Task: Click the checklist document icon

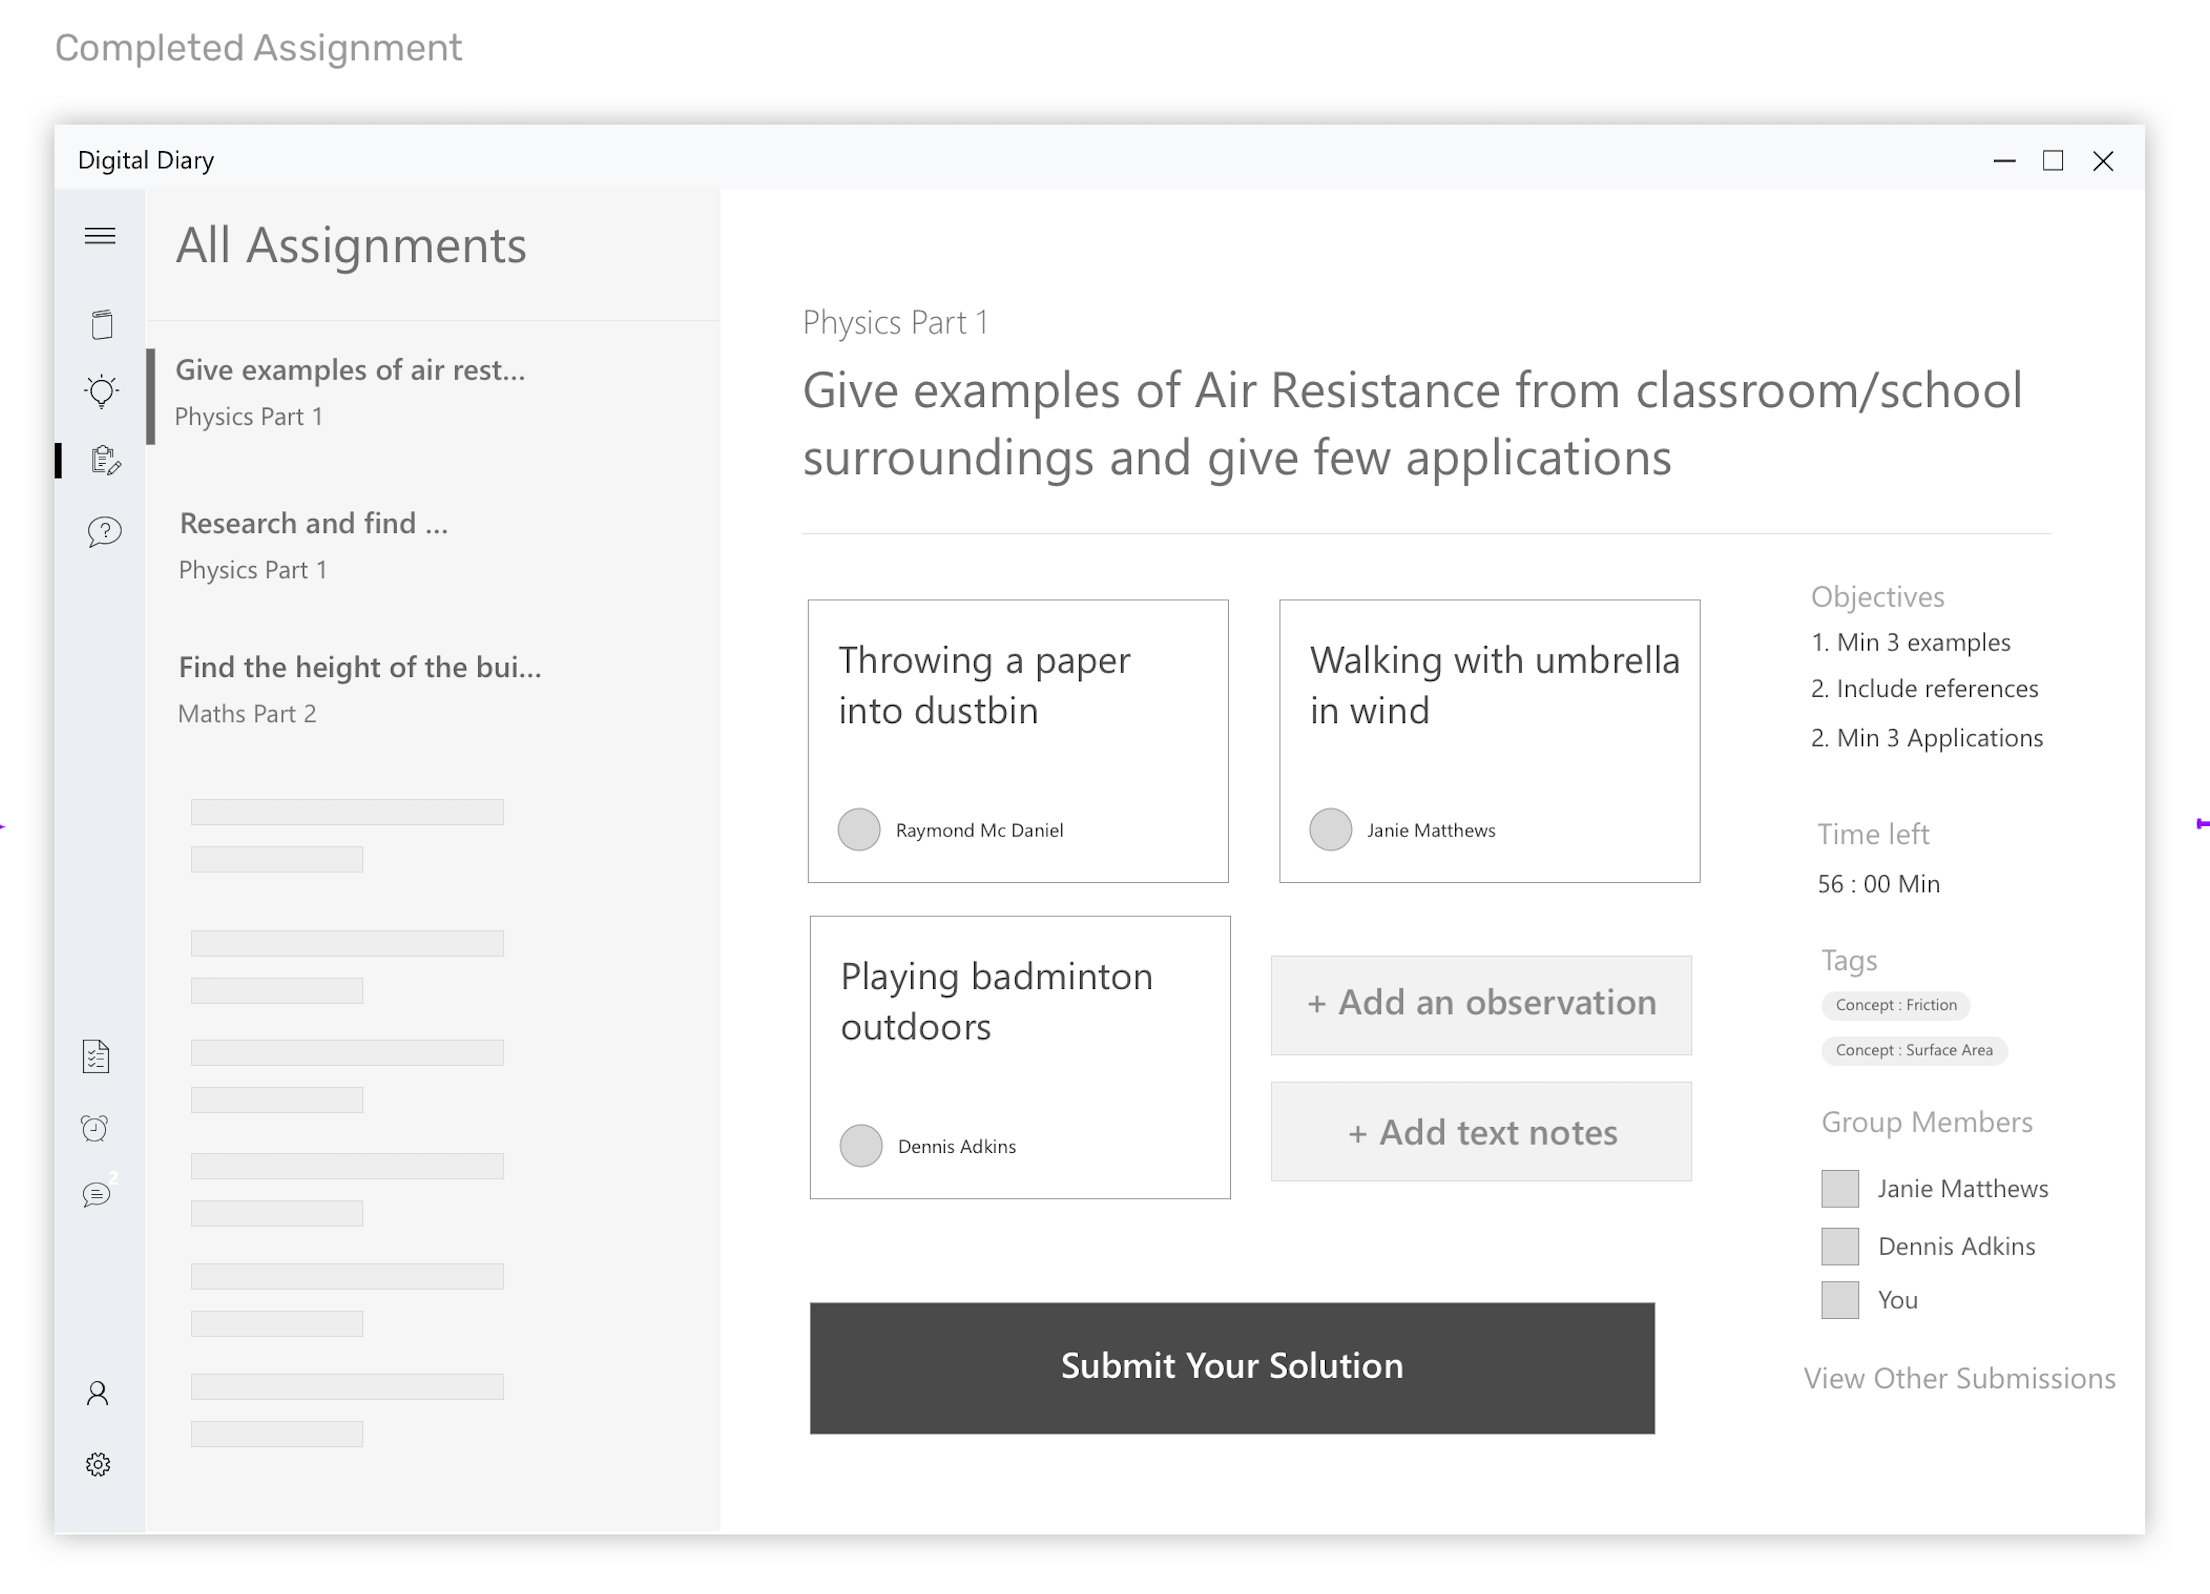Action: click(x=96, y=1057)
